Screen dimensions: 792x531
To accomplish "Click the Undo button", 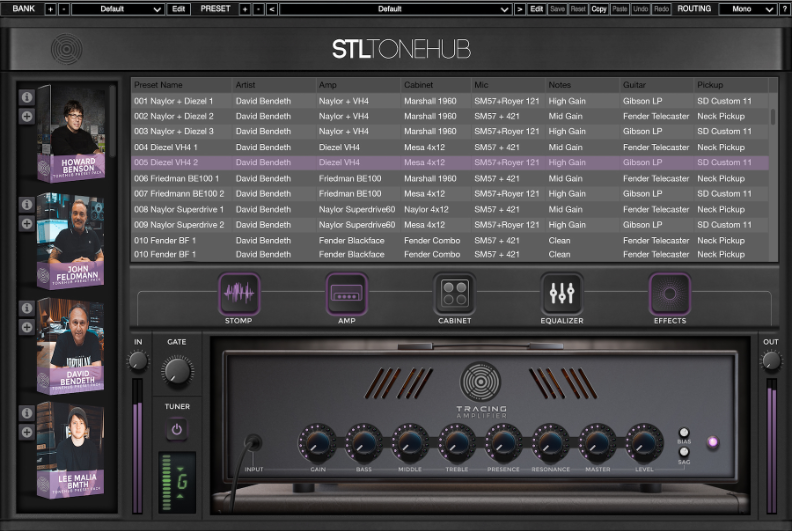I will pyautogui.click(x=640, y=9).
